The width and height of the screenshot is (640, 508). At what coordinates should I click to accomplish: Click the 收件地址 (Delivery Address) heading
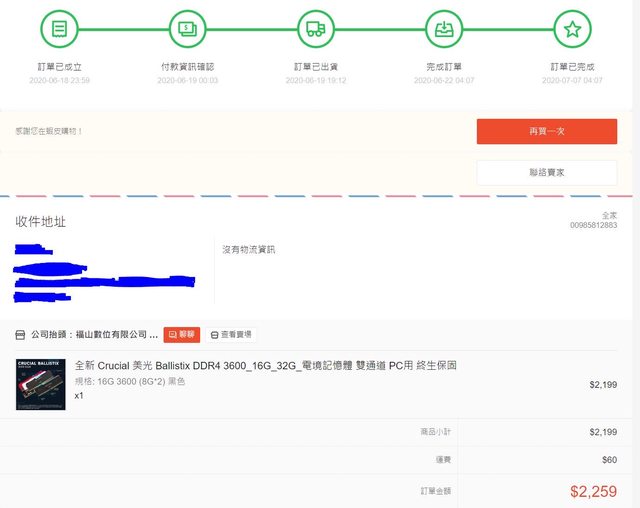(x=41, y=221)
